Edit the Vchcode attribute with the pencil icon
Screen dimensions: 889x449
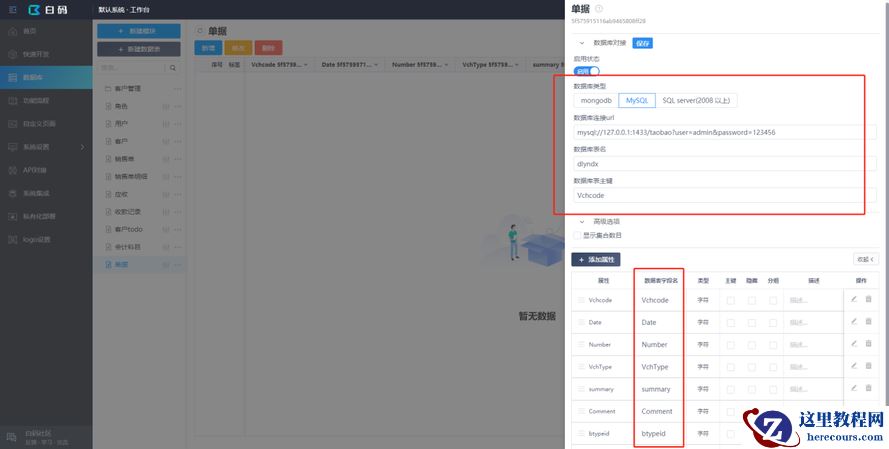pos(854,299)
